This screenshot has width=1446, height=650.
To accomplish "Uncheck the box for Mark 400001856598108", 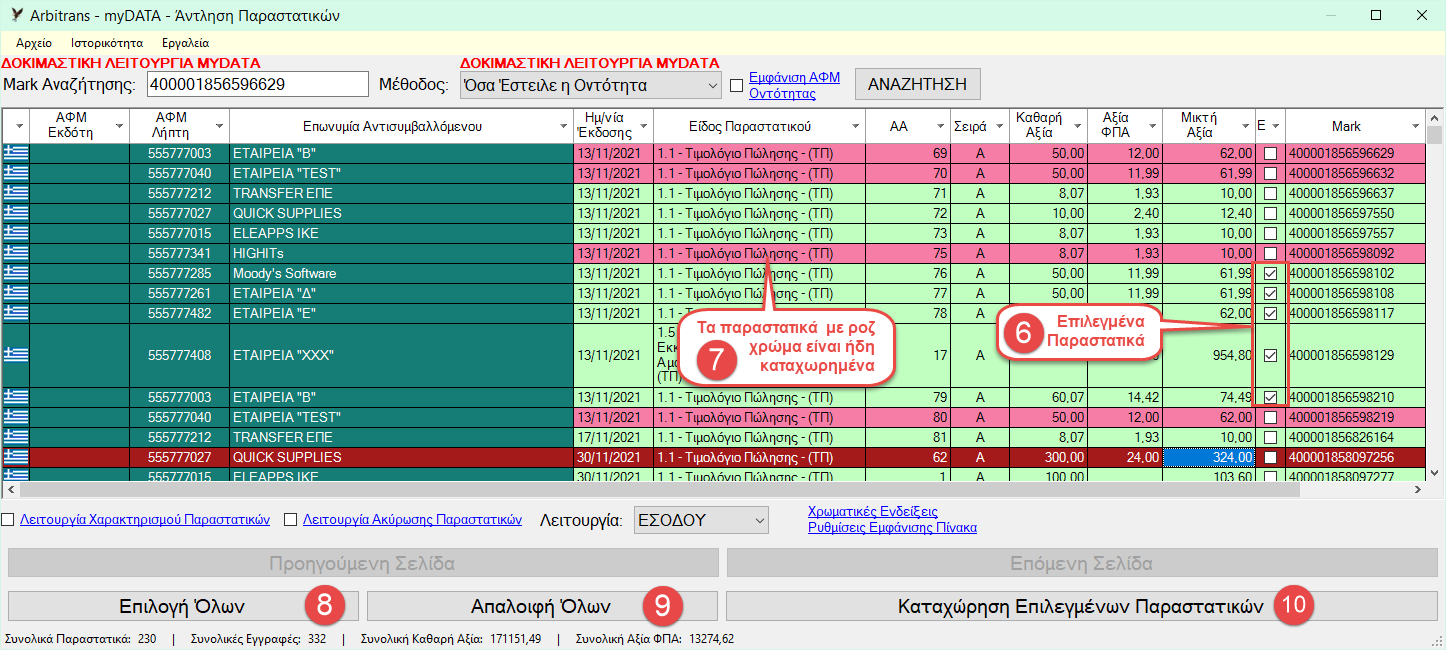I will coord(1270,293).
